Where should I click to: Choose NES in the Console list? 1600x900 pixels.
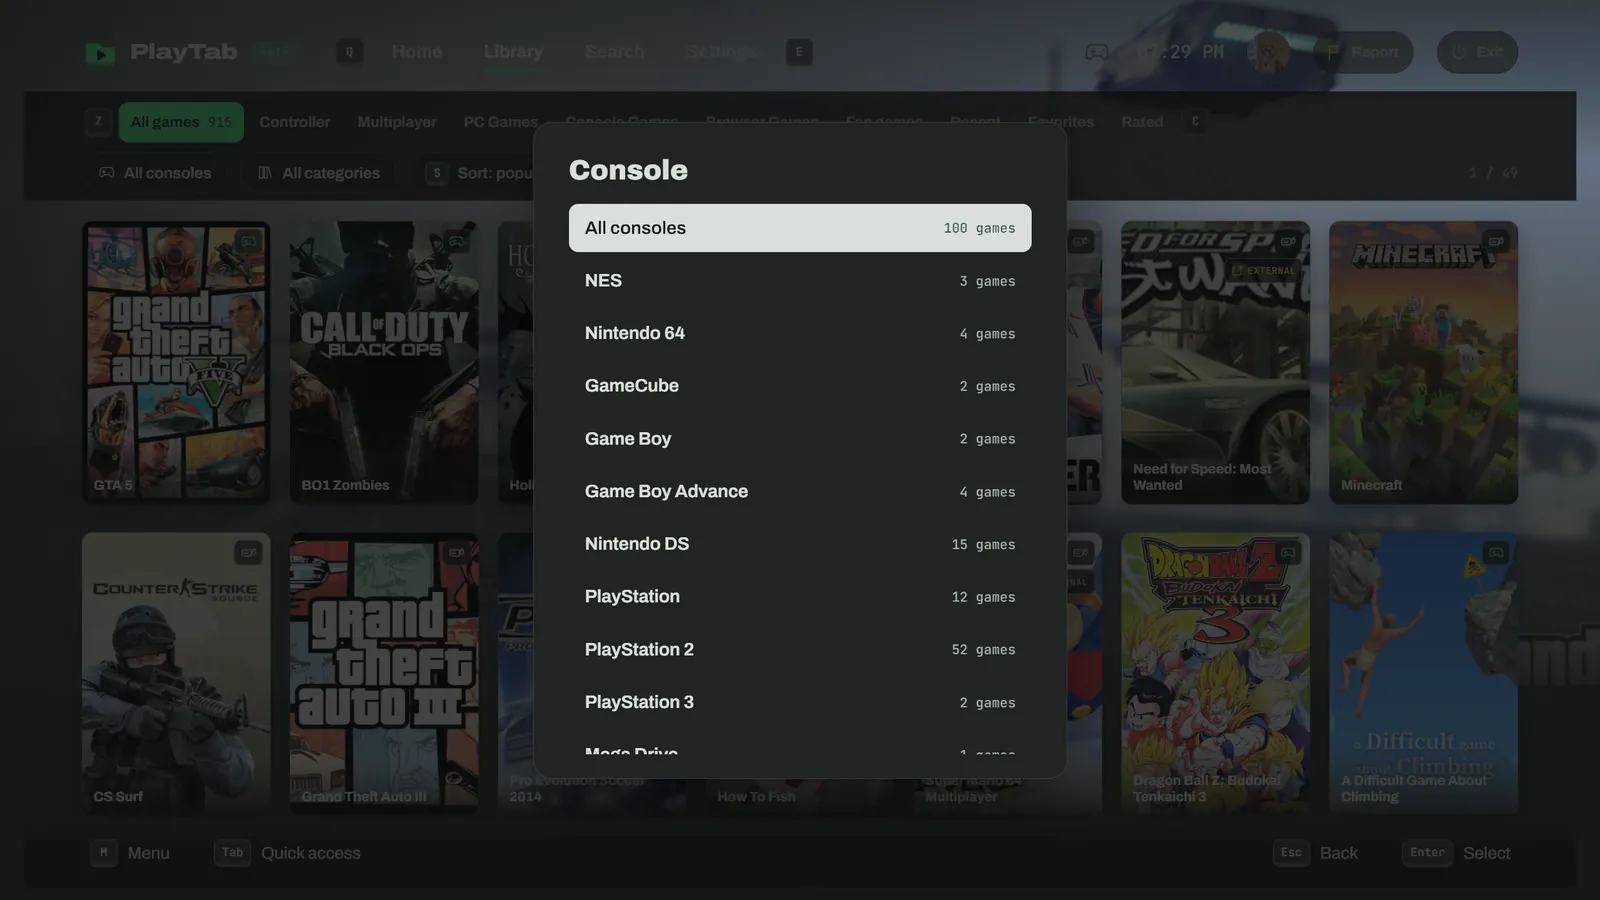point(800,281)
